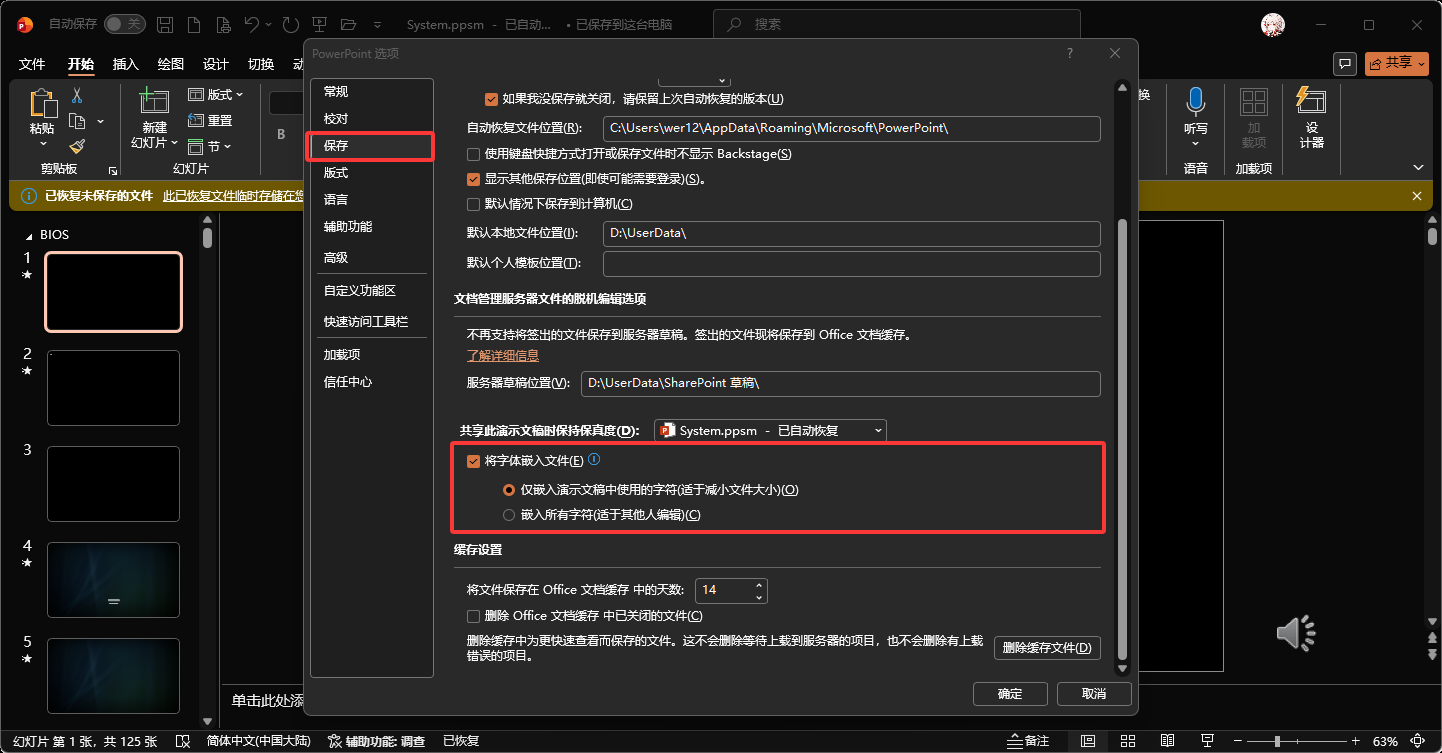1442x753 pixels.
Task: Select 嵌入所有字符(适于其他人编辑) radio option
Action: (509, 515)
